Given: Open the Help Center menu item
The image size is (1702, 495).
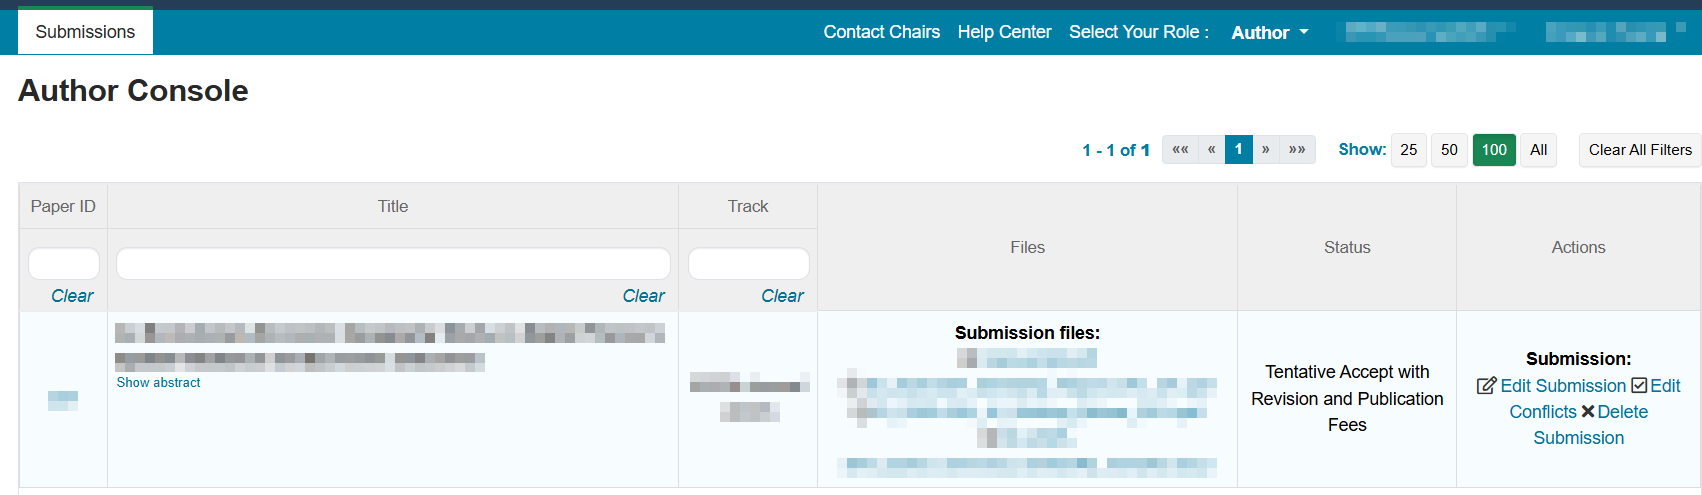Looking at the screenshot, I should coord(1004,32).
